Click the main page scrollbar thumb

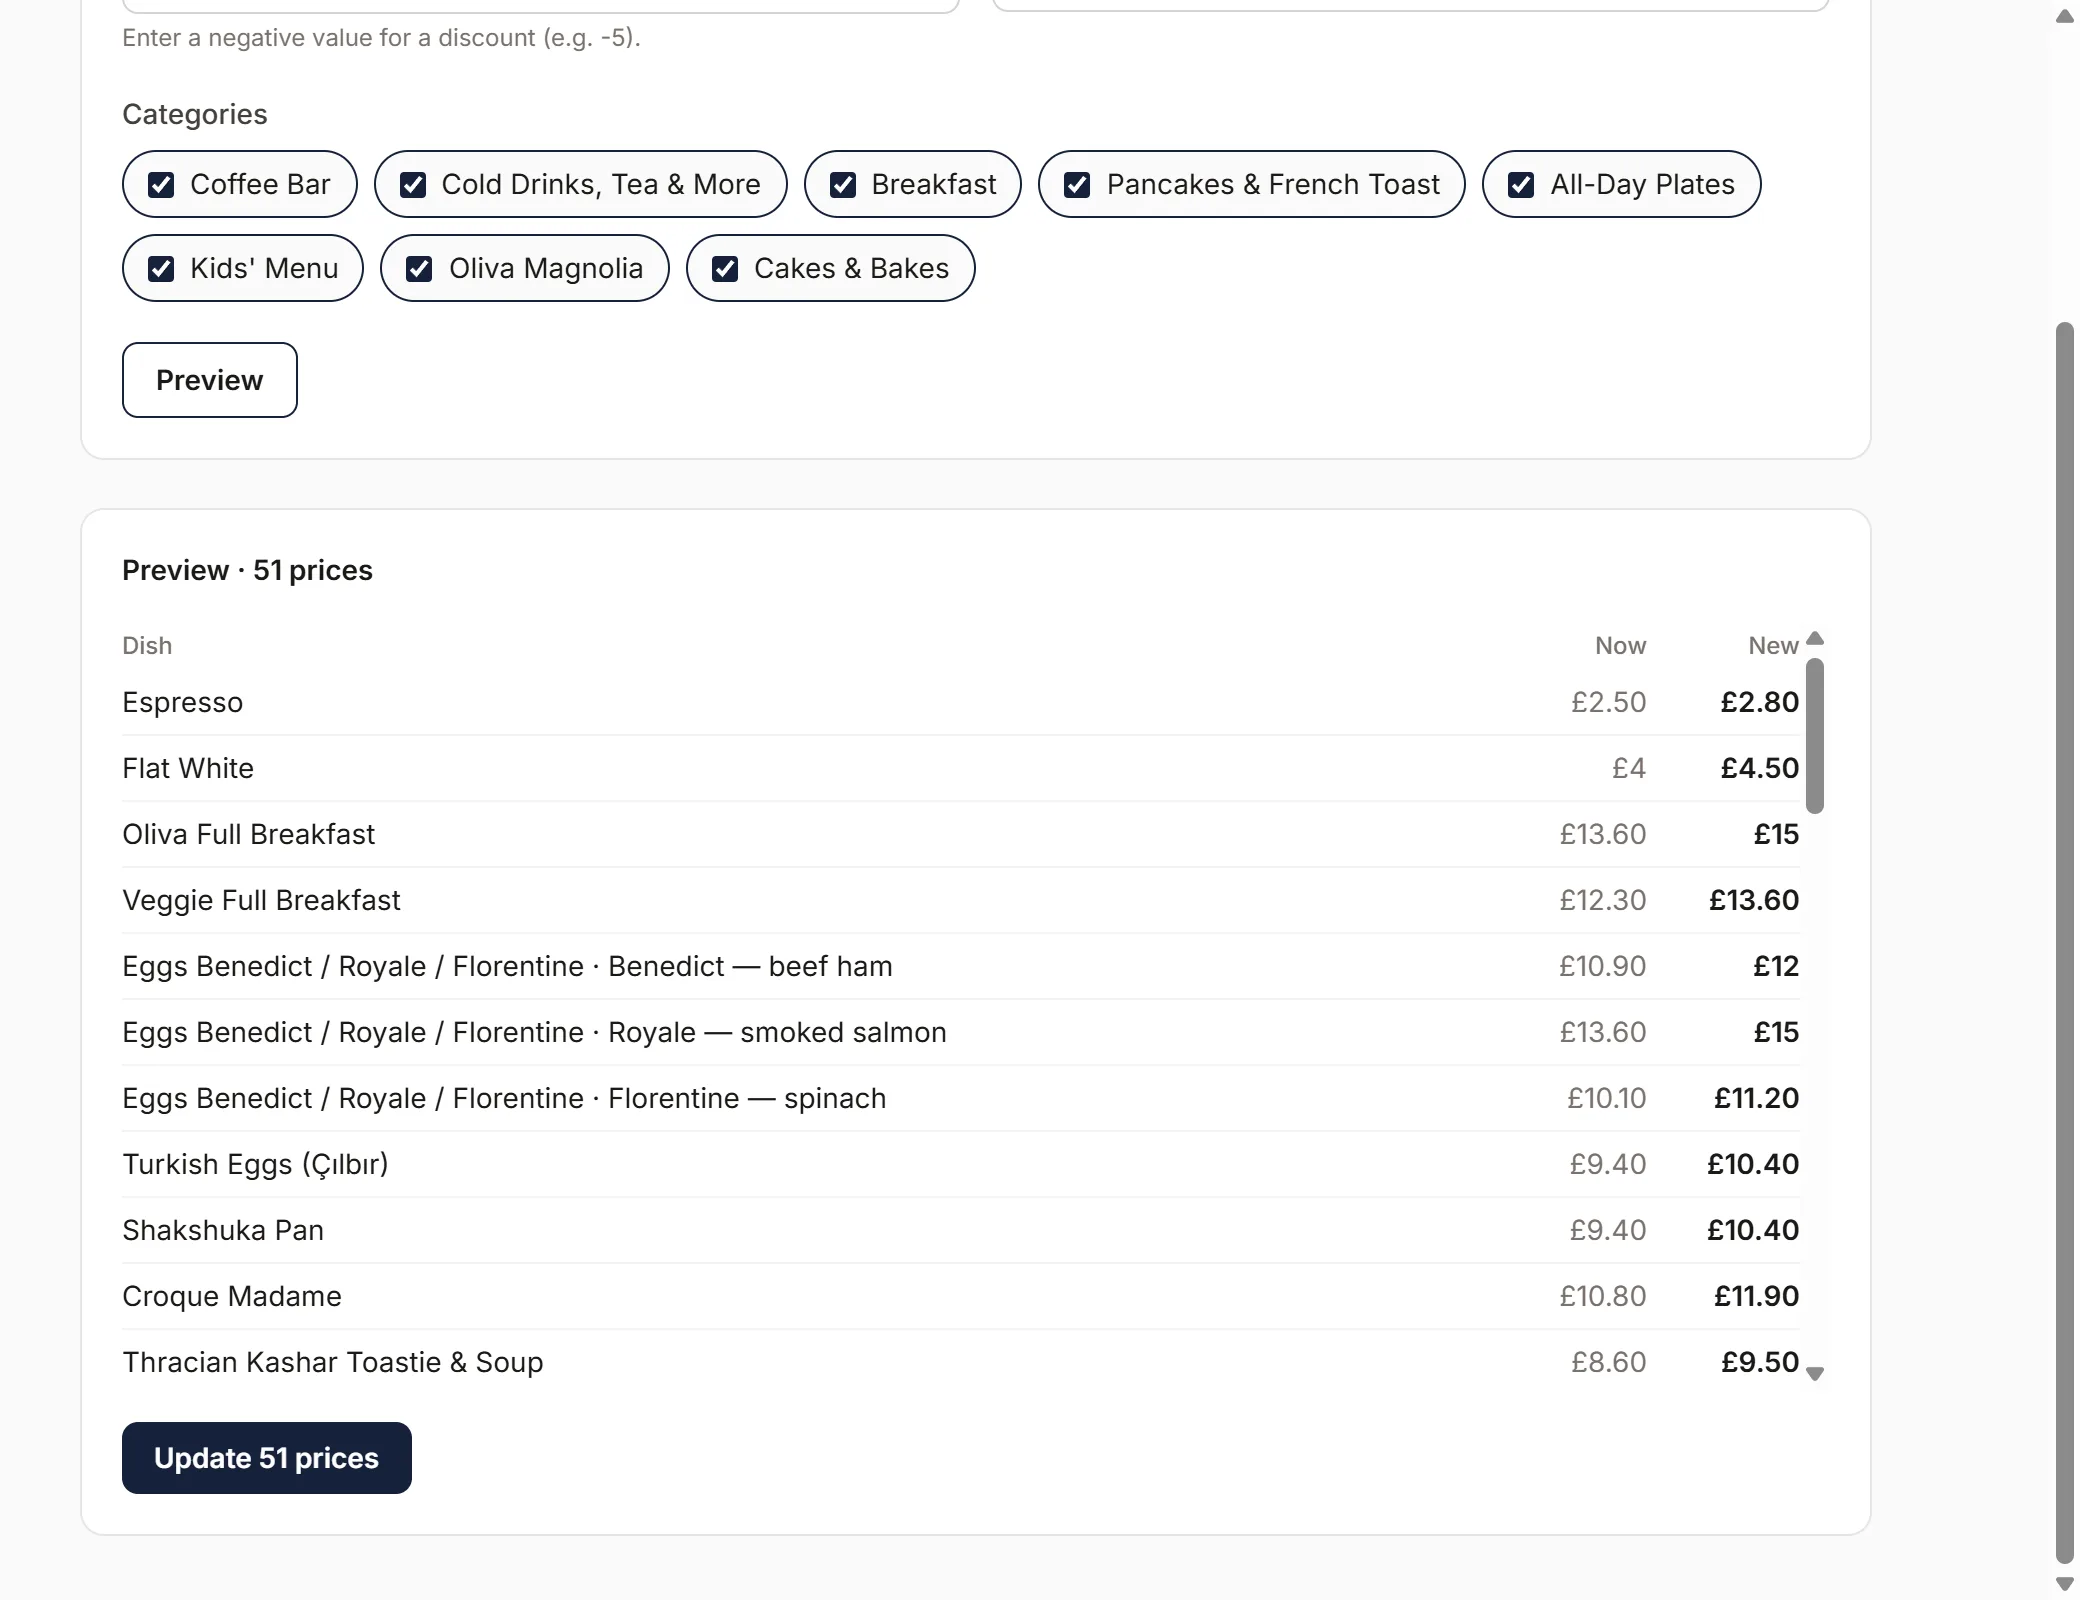[x=2064, y=942]
